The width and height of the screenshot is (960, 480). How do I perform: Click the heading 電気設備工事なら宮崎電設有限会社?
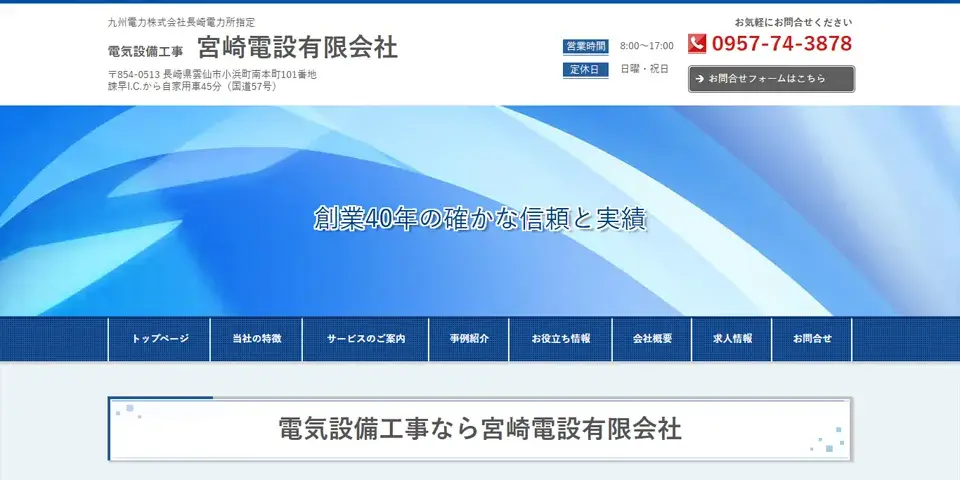[x=480, y=429]
